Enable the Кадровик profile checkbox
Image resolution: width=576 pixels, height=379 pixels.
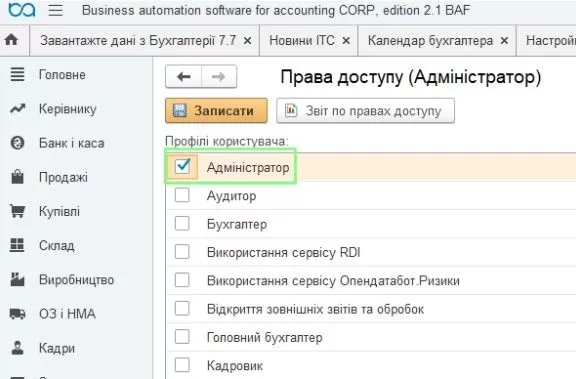click(182, 365)
